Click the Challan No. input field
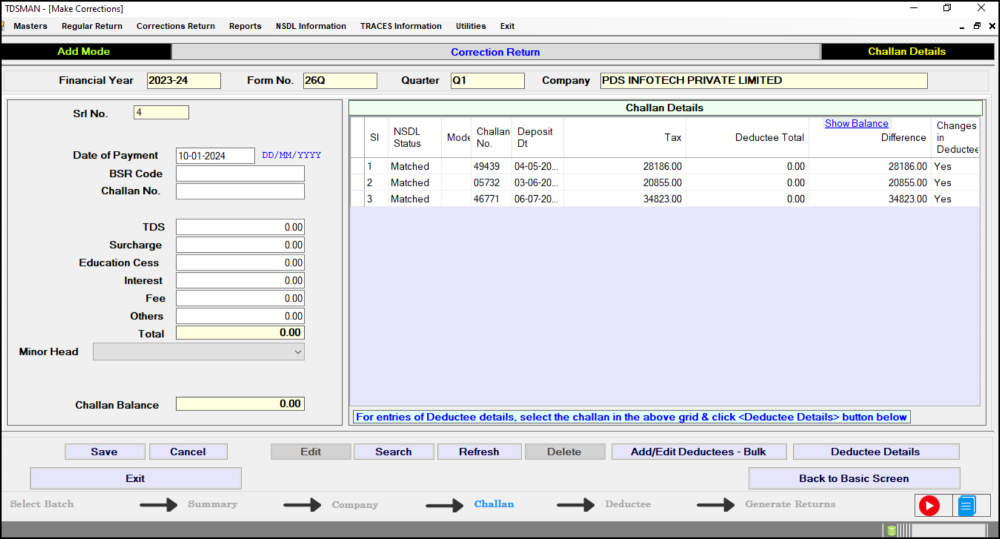Viewport: 1000px width, 539px height. pos(240,191)
